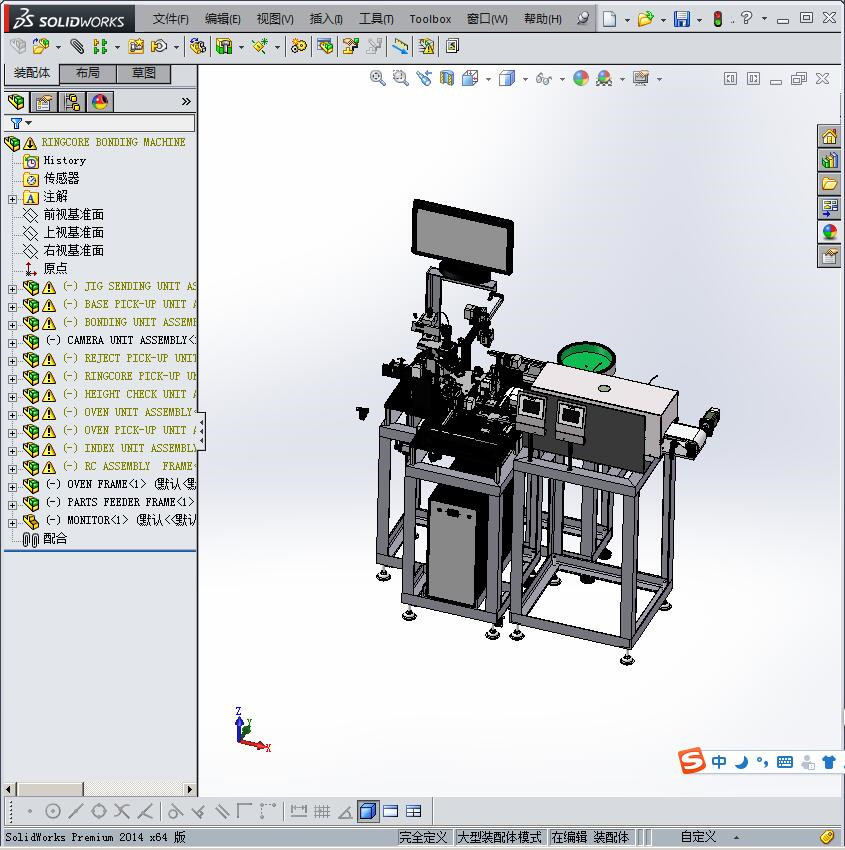845x850 pixels.
Task: Open the 编辑(E) menu
Action: 223,19
